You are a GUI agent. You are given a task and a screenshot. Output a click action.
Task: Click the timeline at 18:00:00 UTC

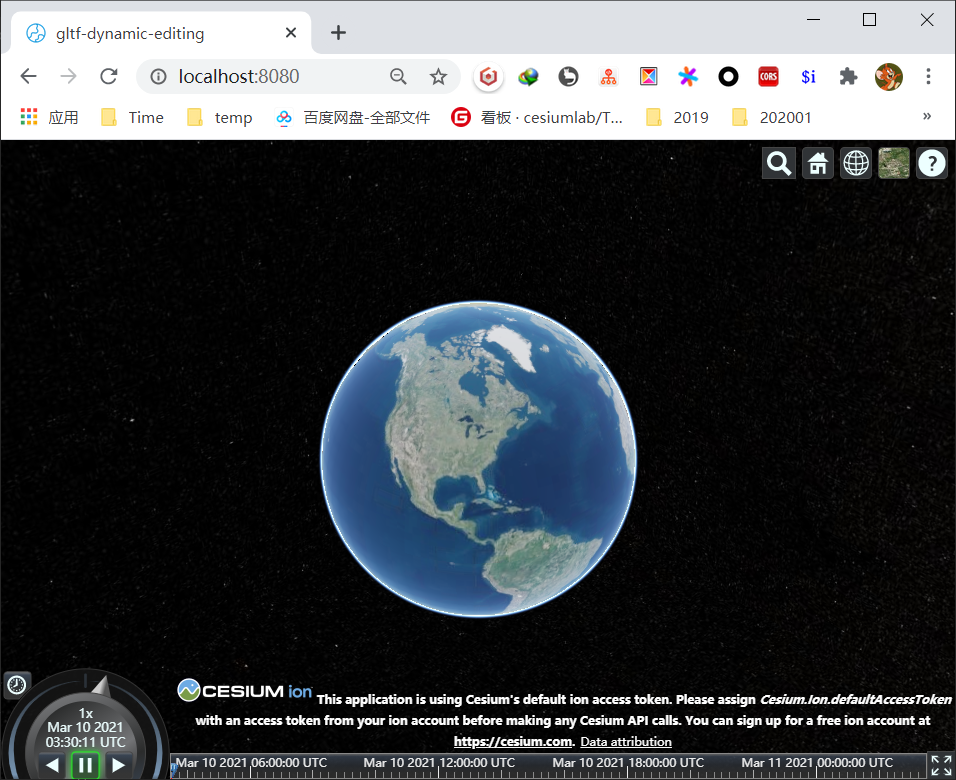[x=628, y=766]
